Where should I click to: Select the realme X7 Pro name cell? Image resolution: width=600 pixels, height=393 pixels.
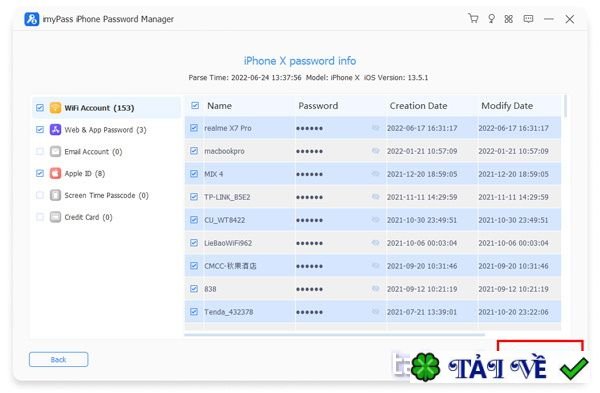[x=228, y=128]
